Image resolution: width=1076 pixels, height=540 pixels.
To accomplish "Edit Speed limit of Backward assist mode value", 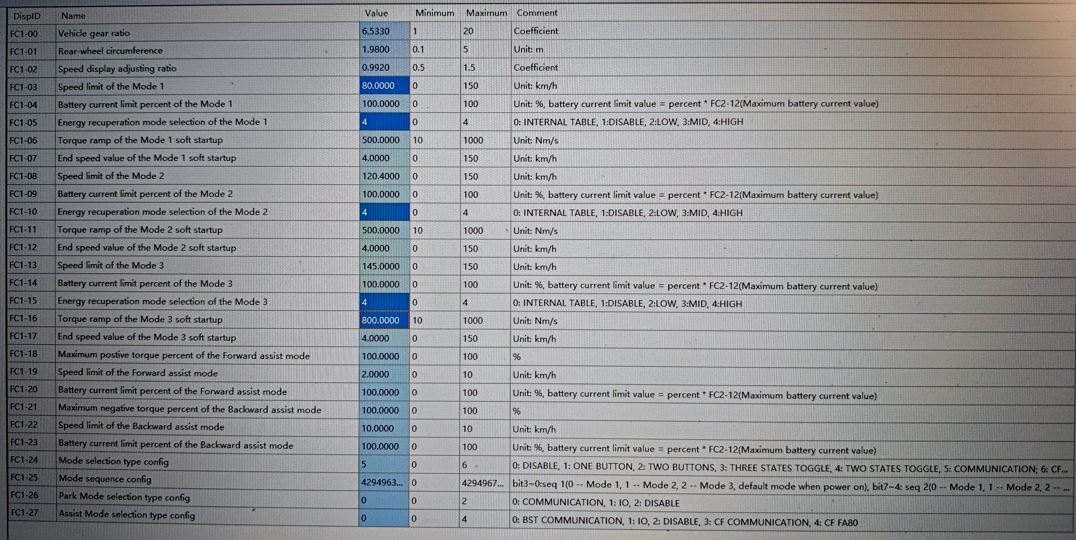I will (x=384, y=428).
